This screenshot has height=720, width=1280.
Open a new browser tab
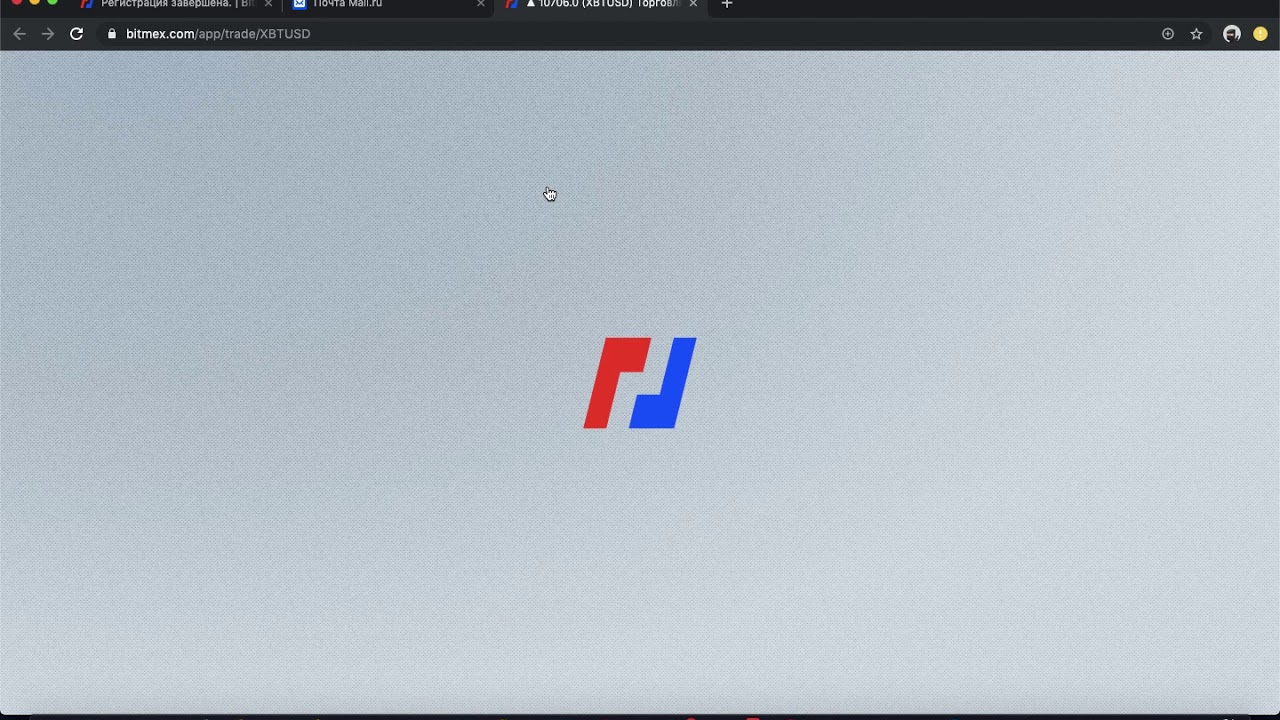pos(727,4)
